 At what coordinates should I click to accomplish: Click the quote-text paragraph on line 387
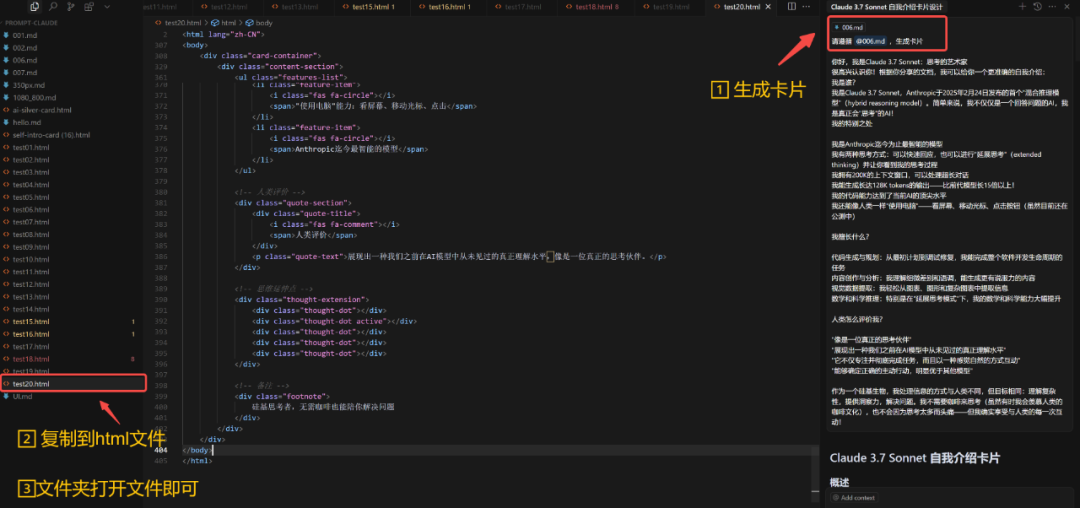pyautogui.click(x=459, y=257)
